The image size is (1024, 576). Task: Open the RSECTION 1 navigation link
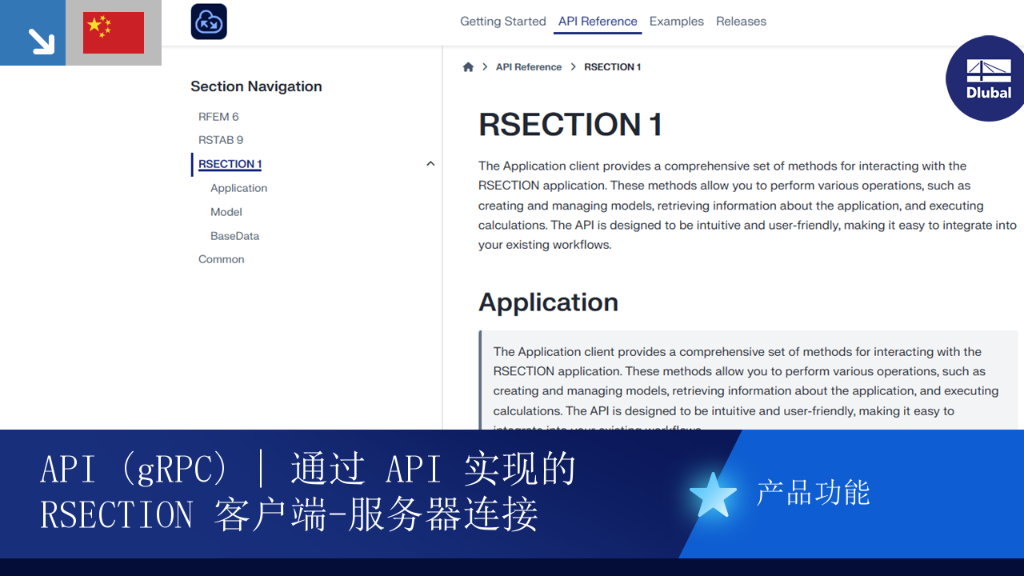click(x=230, y=164)
